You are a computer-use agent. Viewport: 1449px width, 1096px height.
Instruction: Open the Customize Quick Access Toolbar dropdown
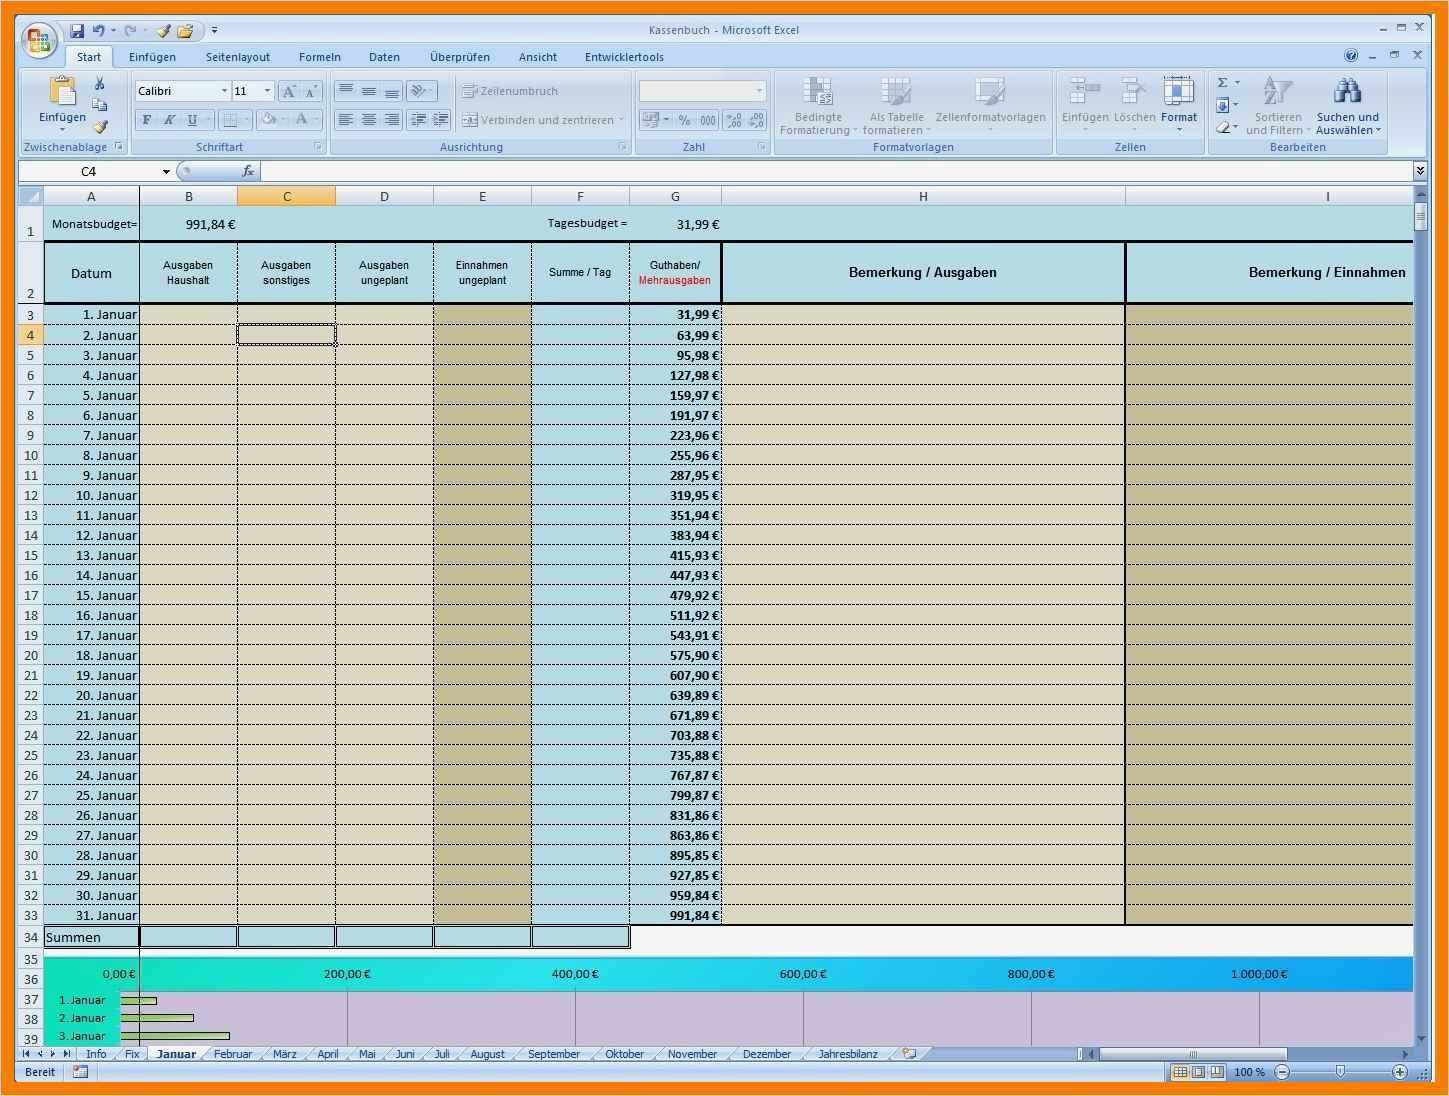pos(215,31)
